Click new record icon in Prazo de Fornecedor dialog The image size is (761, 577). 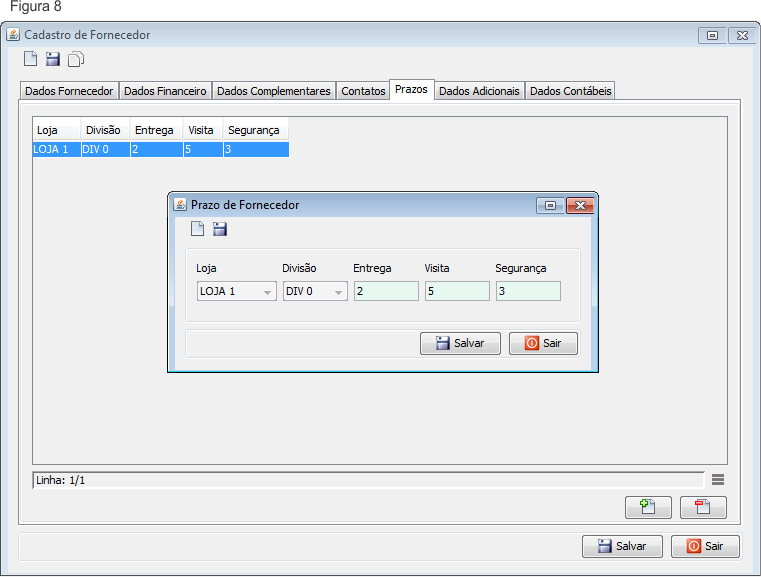(198, 229)
